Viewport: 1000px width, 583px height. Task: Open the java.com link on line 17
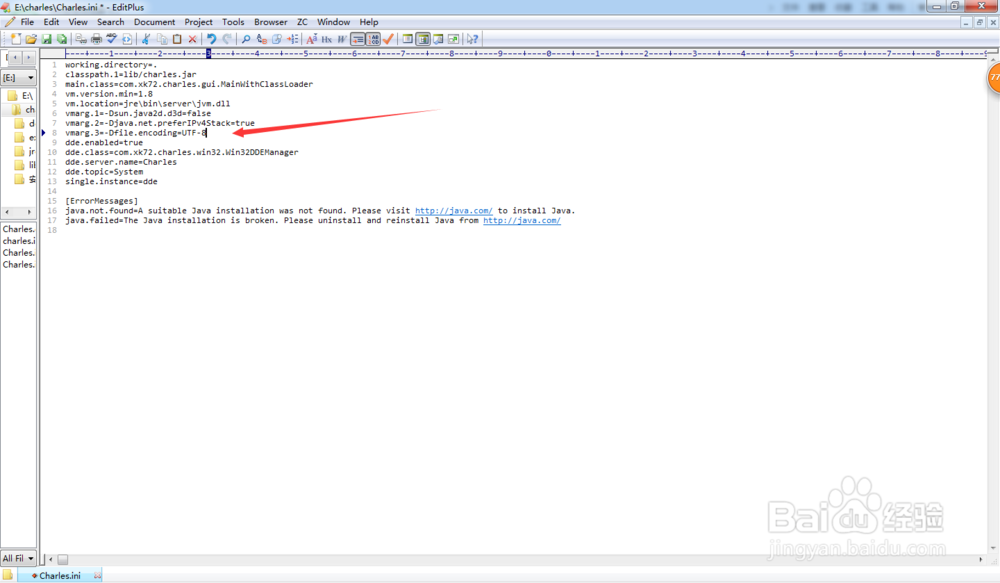click(x=522, y=221)
